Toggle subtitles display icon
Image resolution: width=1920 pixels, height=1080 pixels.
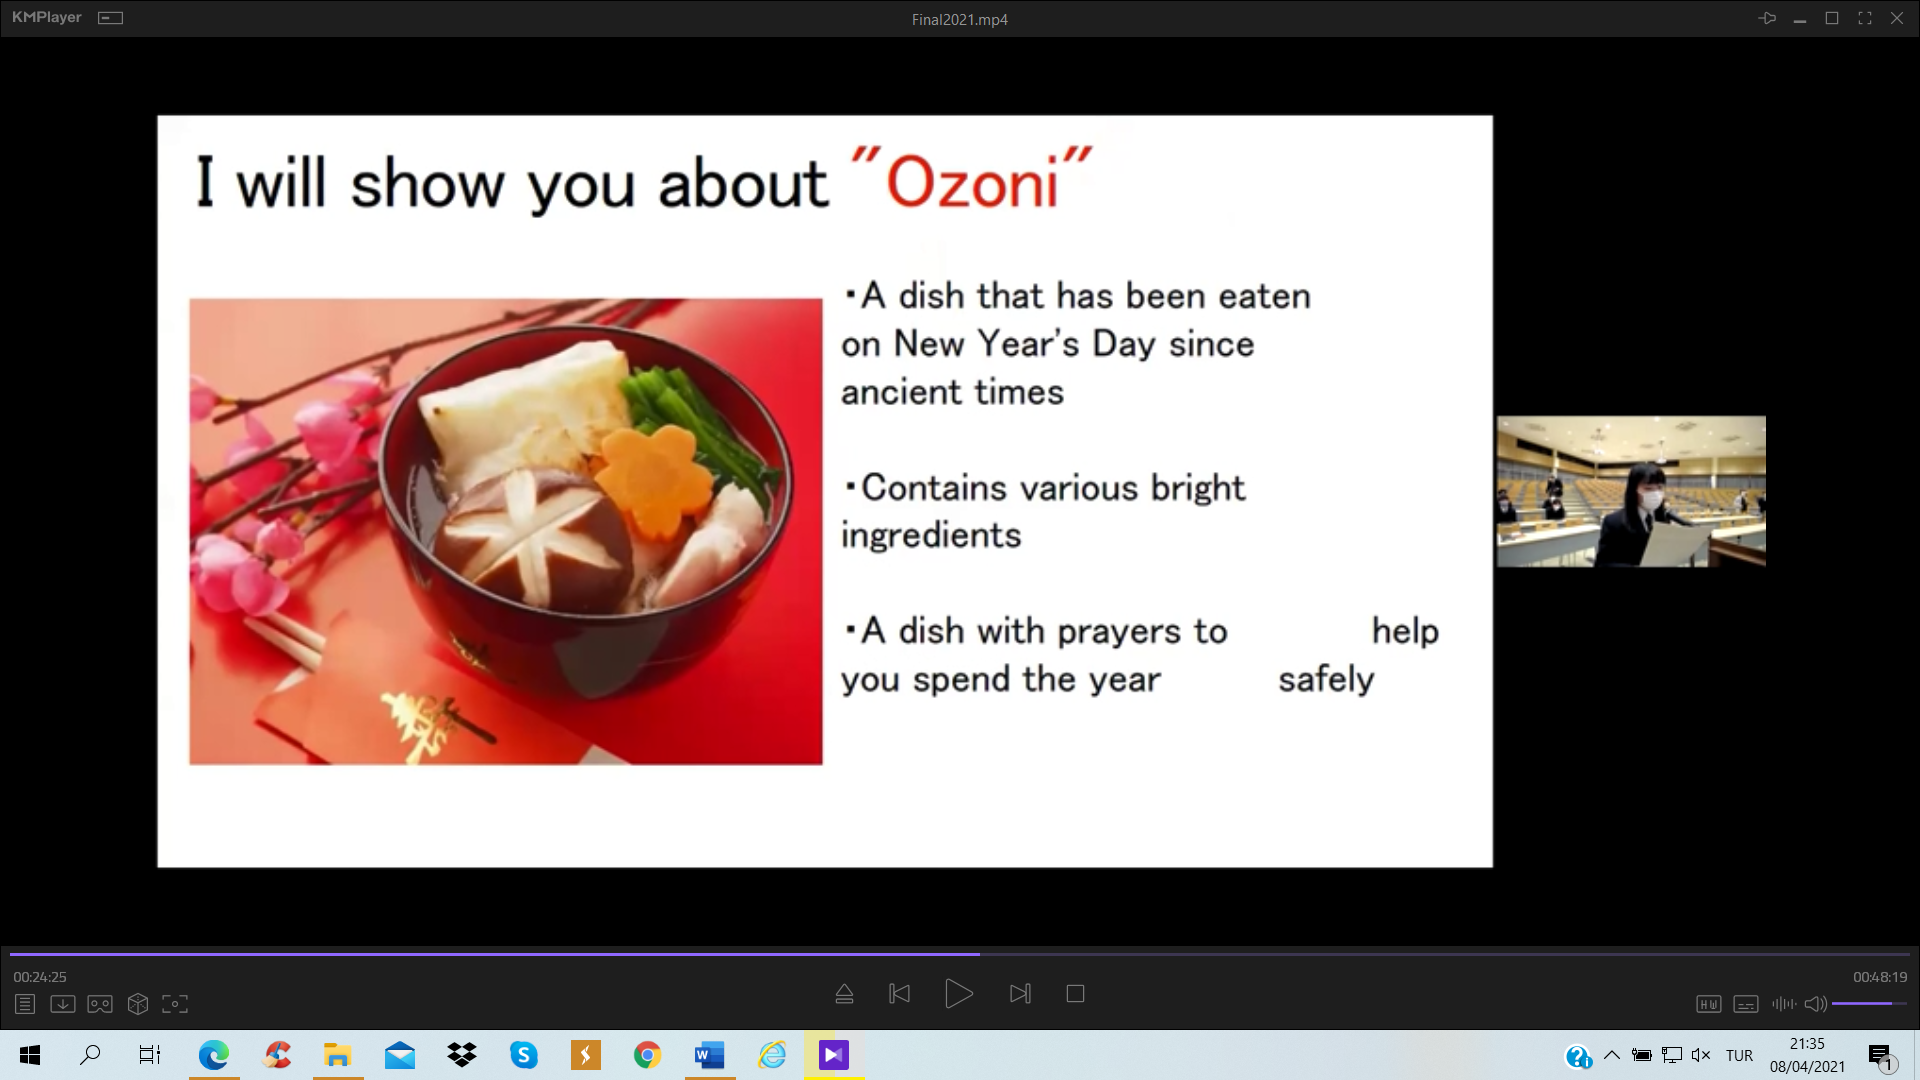(x=1746, y=1004)
